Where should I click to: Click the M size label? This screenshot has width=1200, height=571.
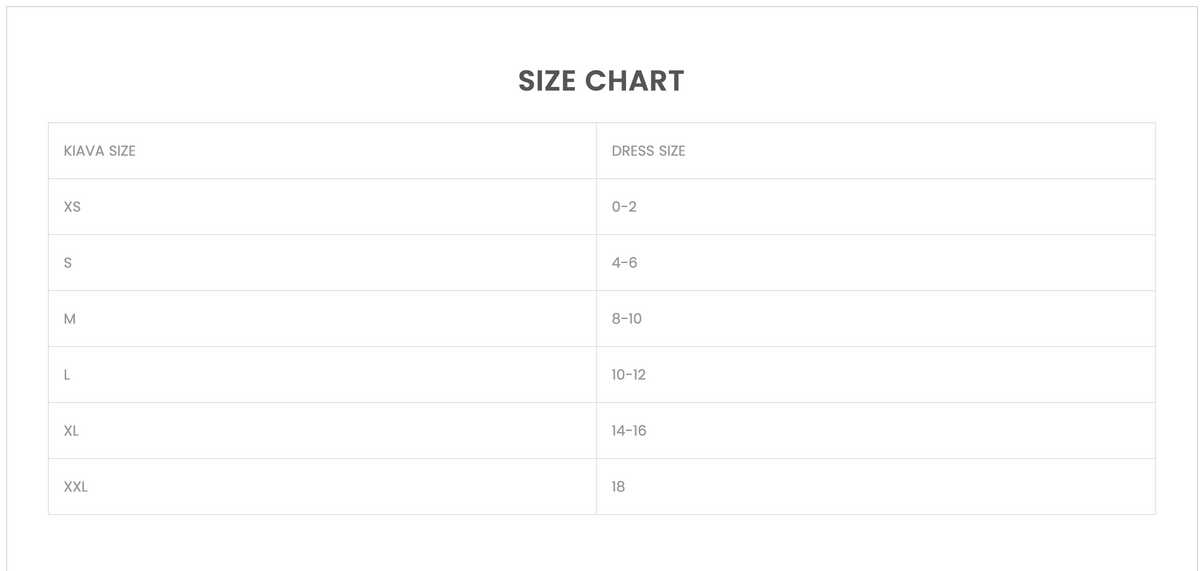pyautogui.click(x=70, y=319)
